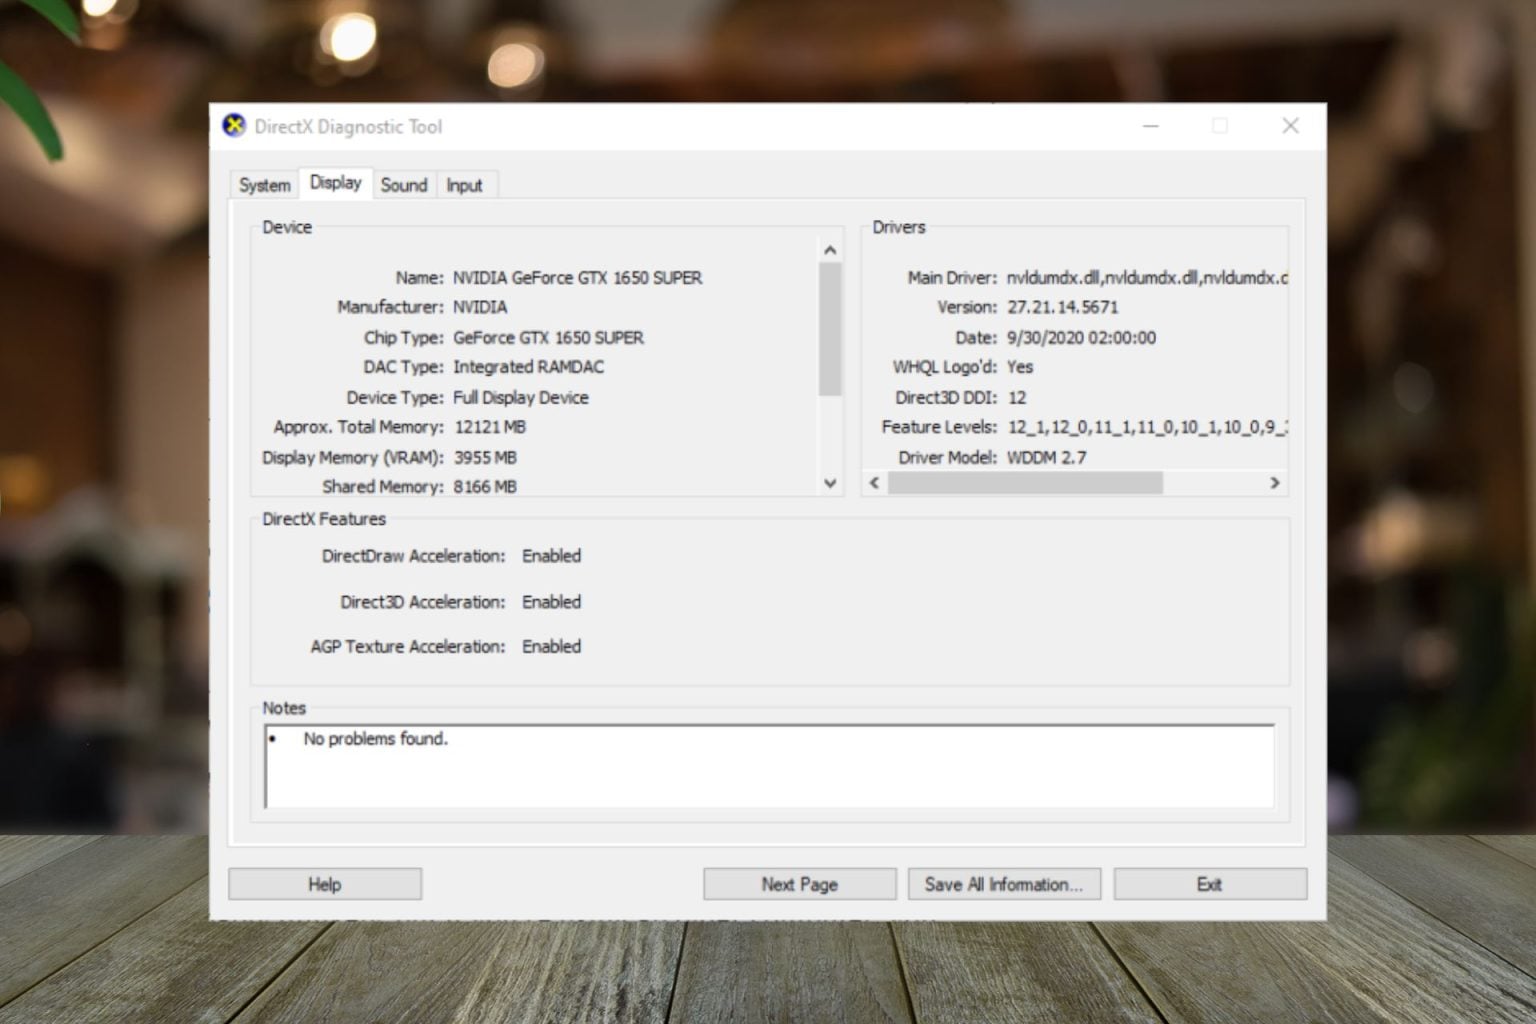The image size is (1536, 1024).
Task: Select the 'No problems found' note text
Action: point(375,738)
